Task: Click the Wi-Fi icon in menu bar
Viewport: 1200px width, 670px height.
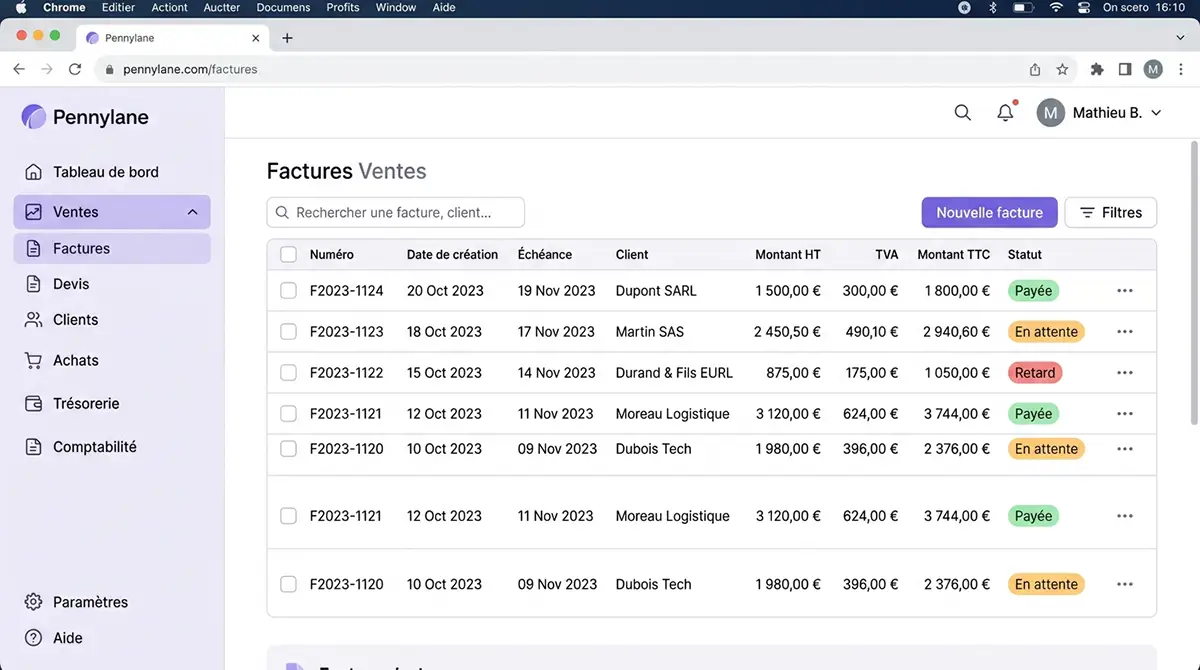Action: pos(1056,7)
